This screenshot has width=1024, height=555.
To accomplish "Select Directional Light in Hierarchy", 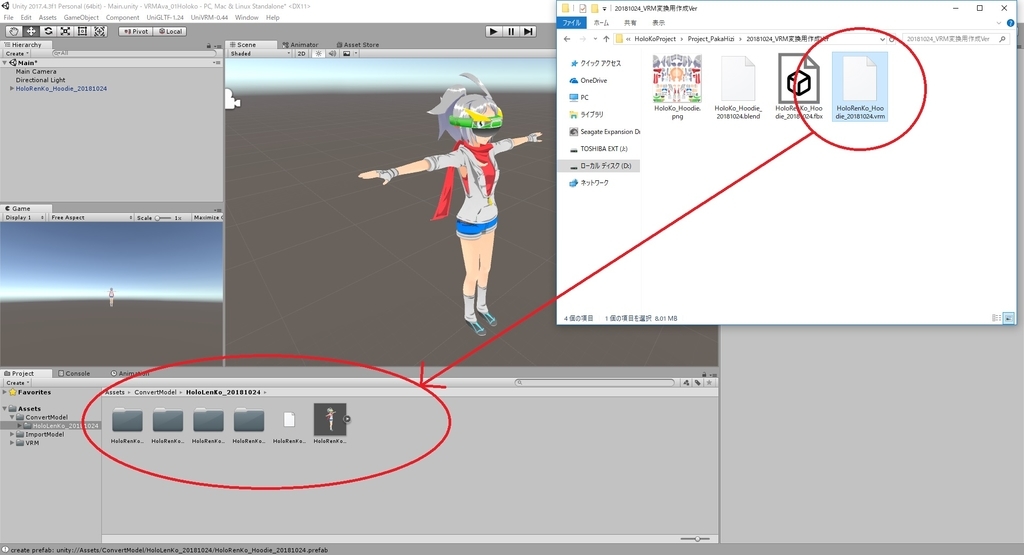I will tap(40, 80).
